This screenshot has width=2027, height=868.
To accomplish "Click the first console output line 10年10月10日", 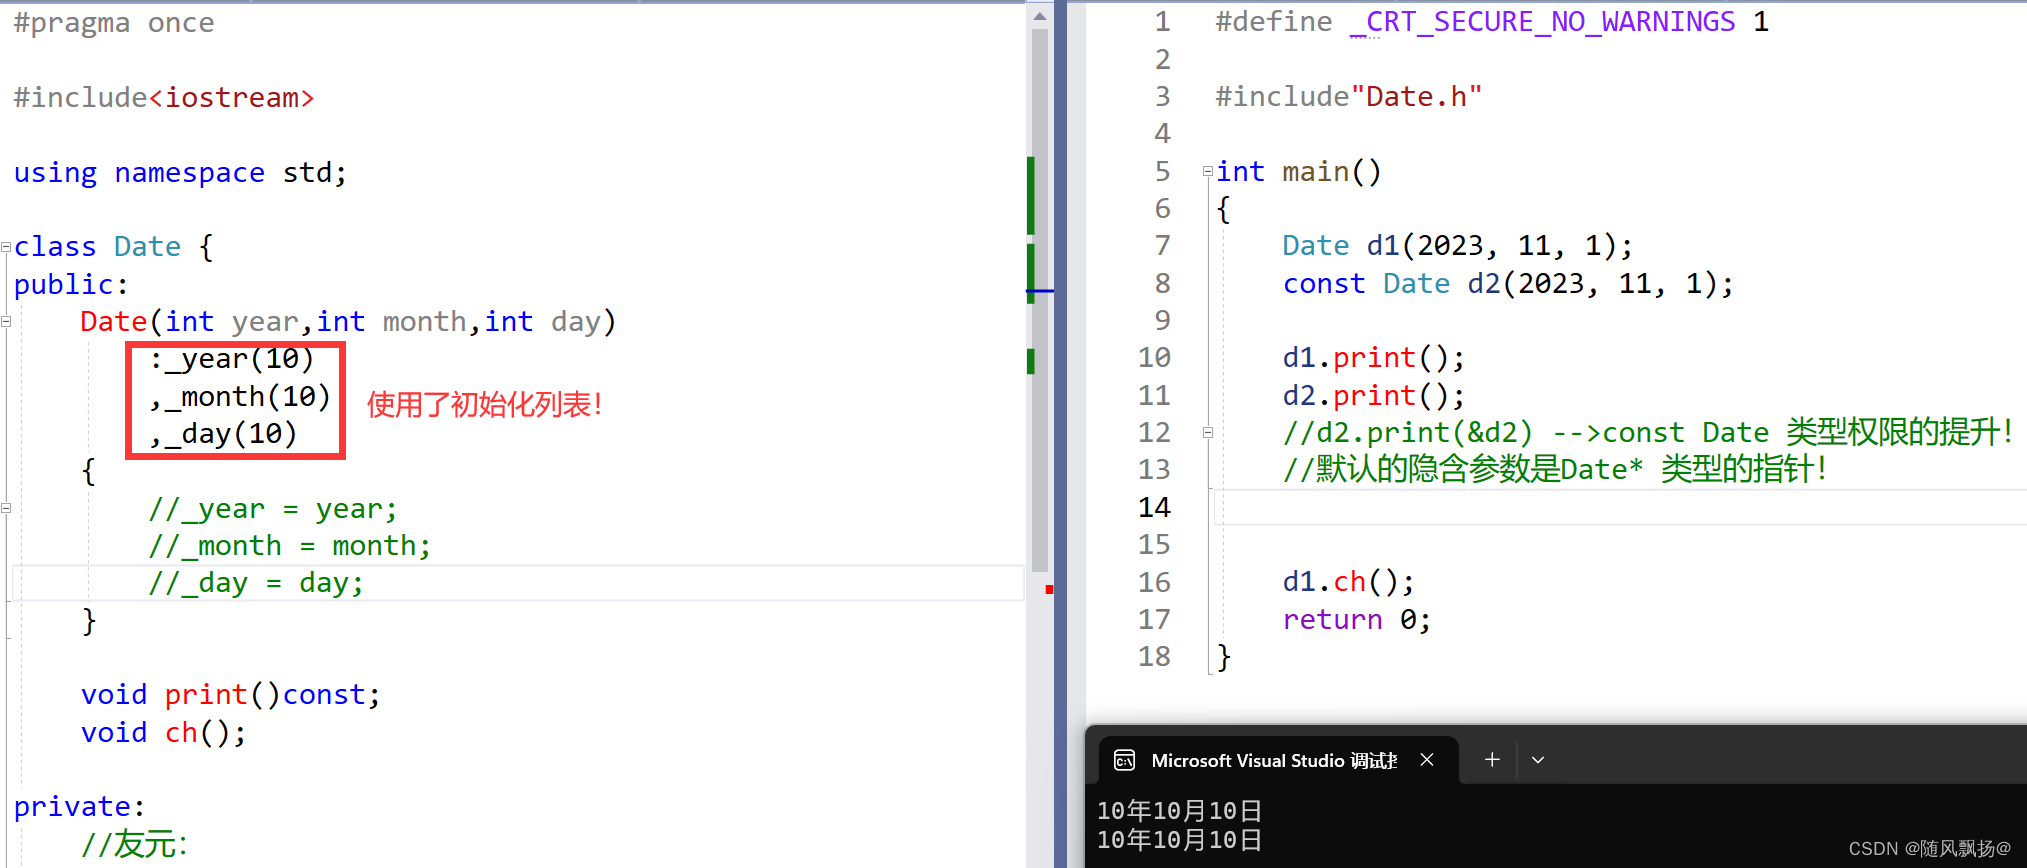I will [x=1179, y=811].
